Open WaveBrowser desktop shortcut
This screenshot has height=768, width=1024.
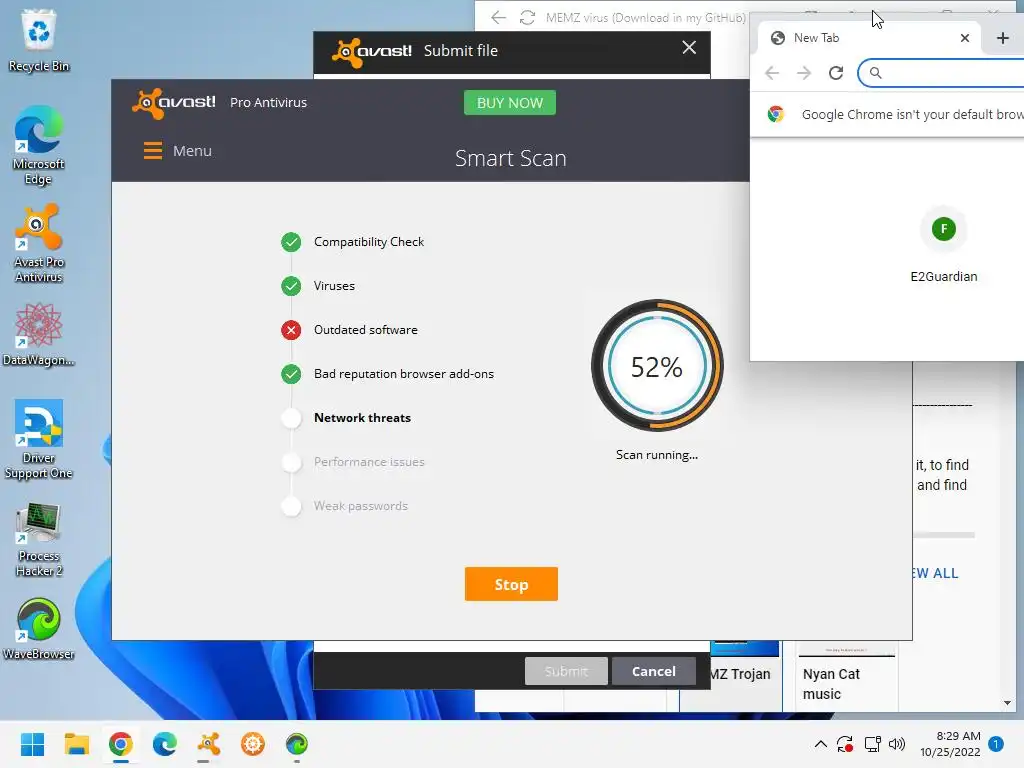39,628
